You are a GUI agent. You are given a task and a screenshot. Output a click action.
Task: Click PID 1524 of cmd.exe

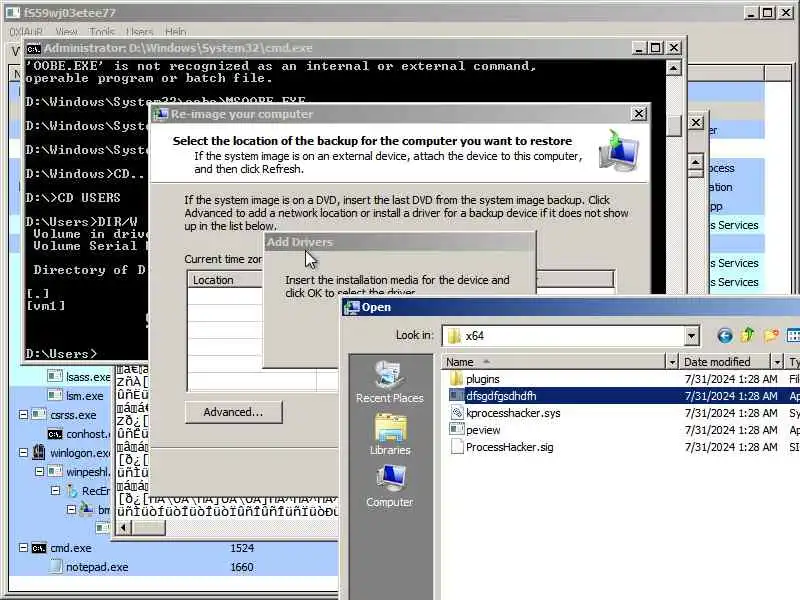point(242,548)
